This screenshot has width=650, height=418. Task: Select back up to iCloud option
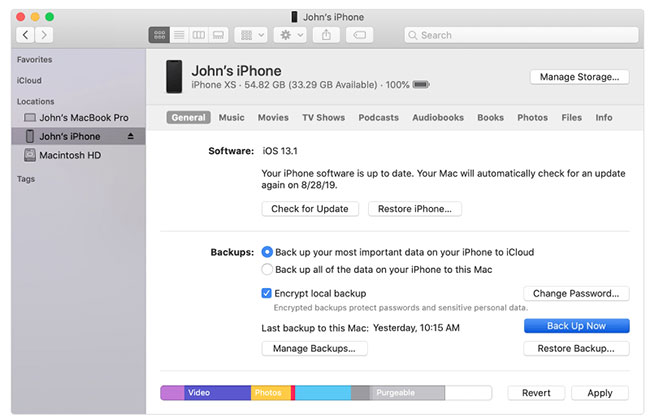(267, 252)
